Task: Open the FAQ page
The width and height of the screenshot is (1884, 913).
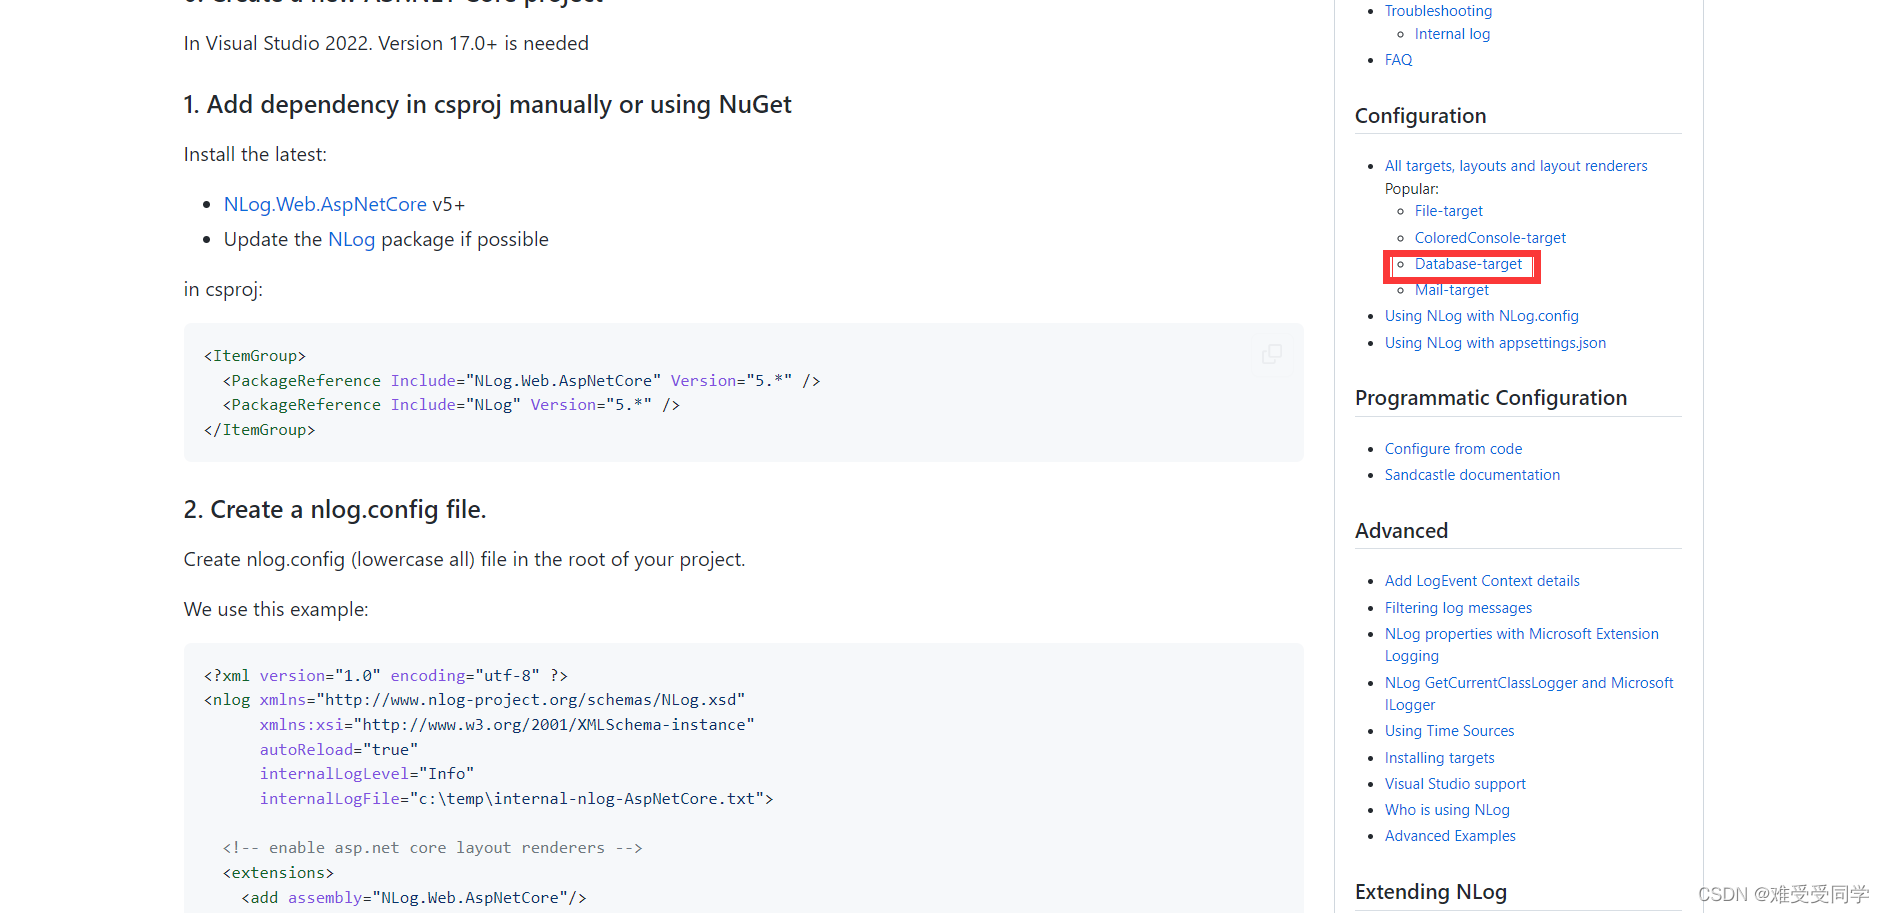Action: coord(1398,60)
